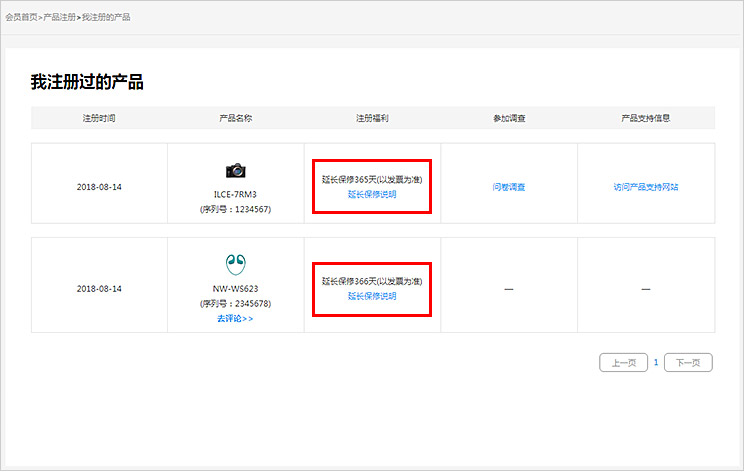Visit 访问产品支持网站 for the camera
The height and width of the screenshot is (472, 744).
click(x=645, y=187)
